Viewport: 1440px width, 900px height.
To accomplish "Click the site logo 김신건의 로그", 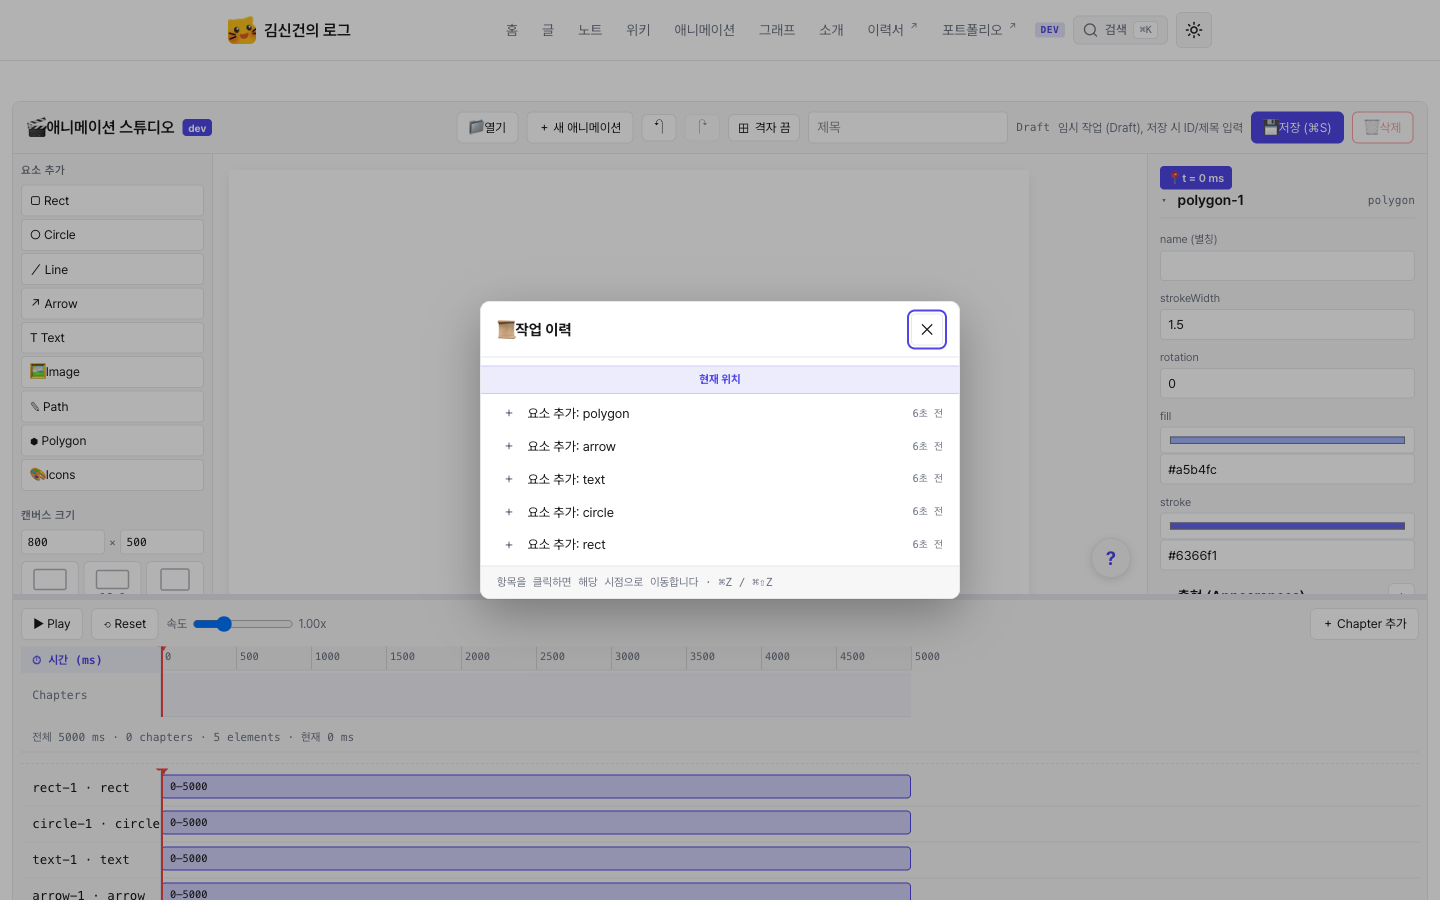I will [x=289, y=30].
